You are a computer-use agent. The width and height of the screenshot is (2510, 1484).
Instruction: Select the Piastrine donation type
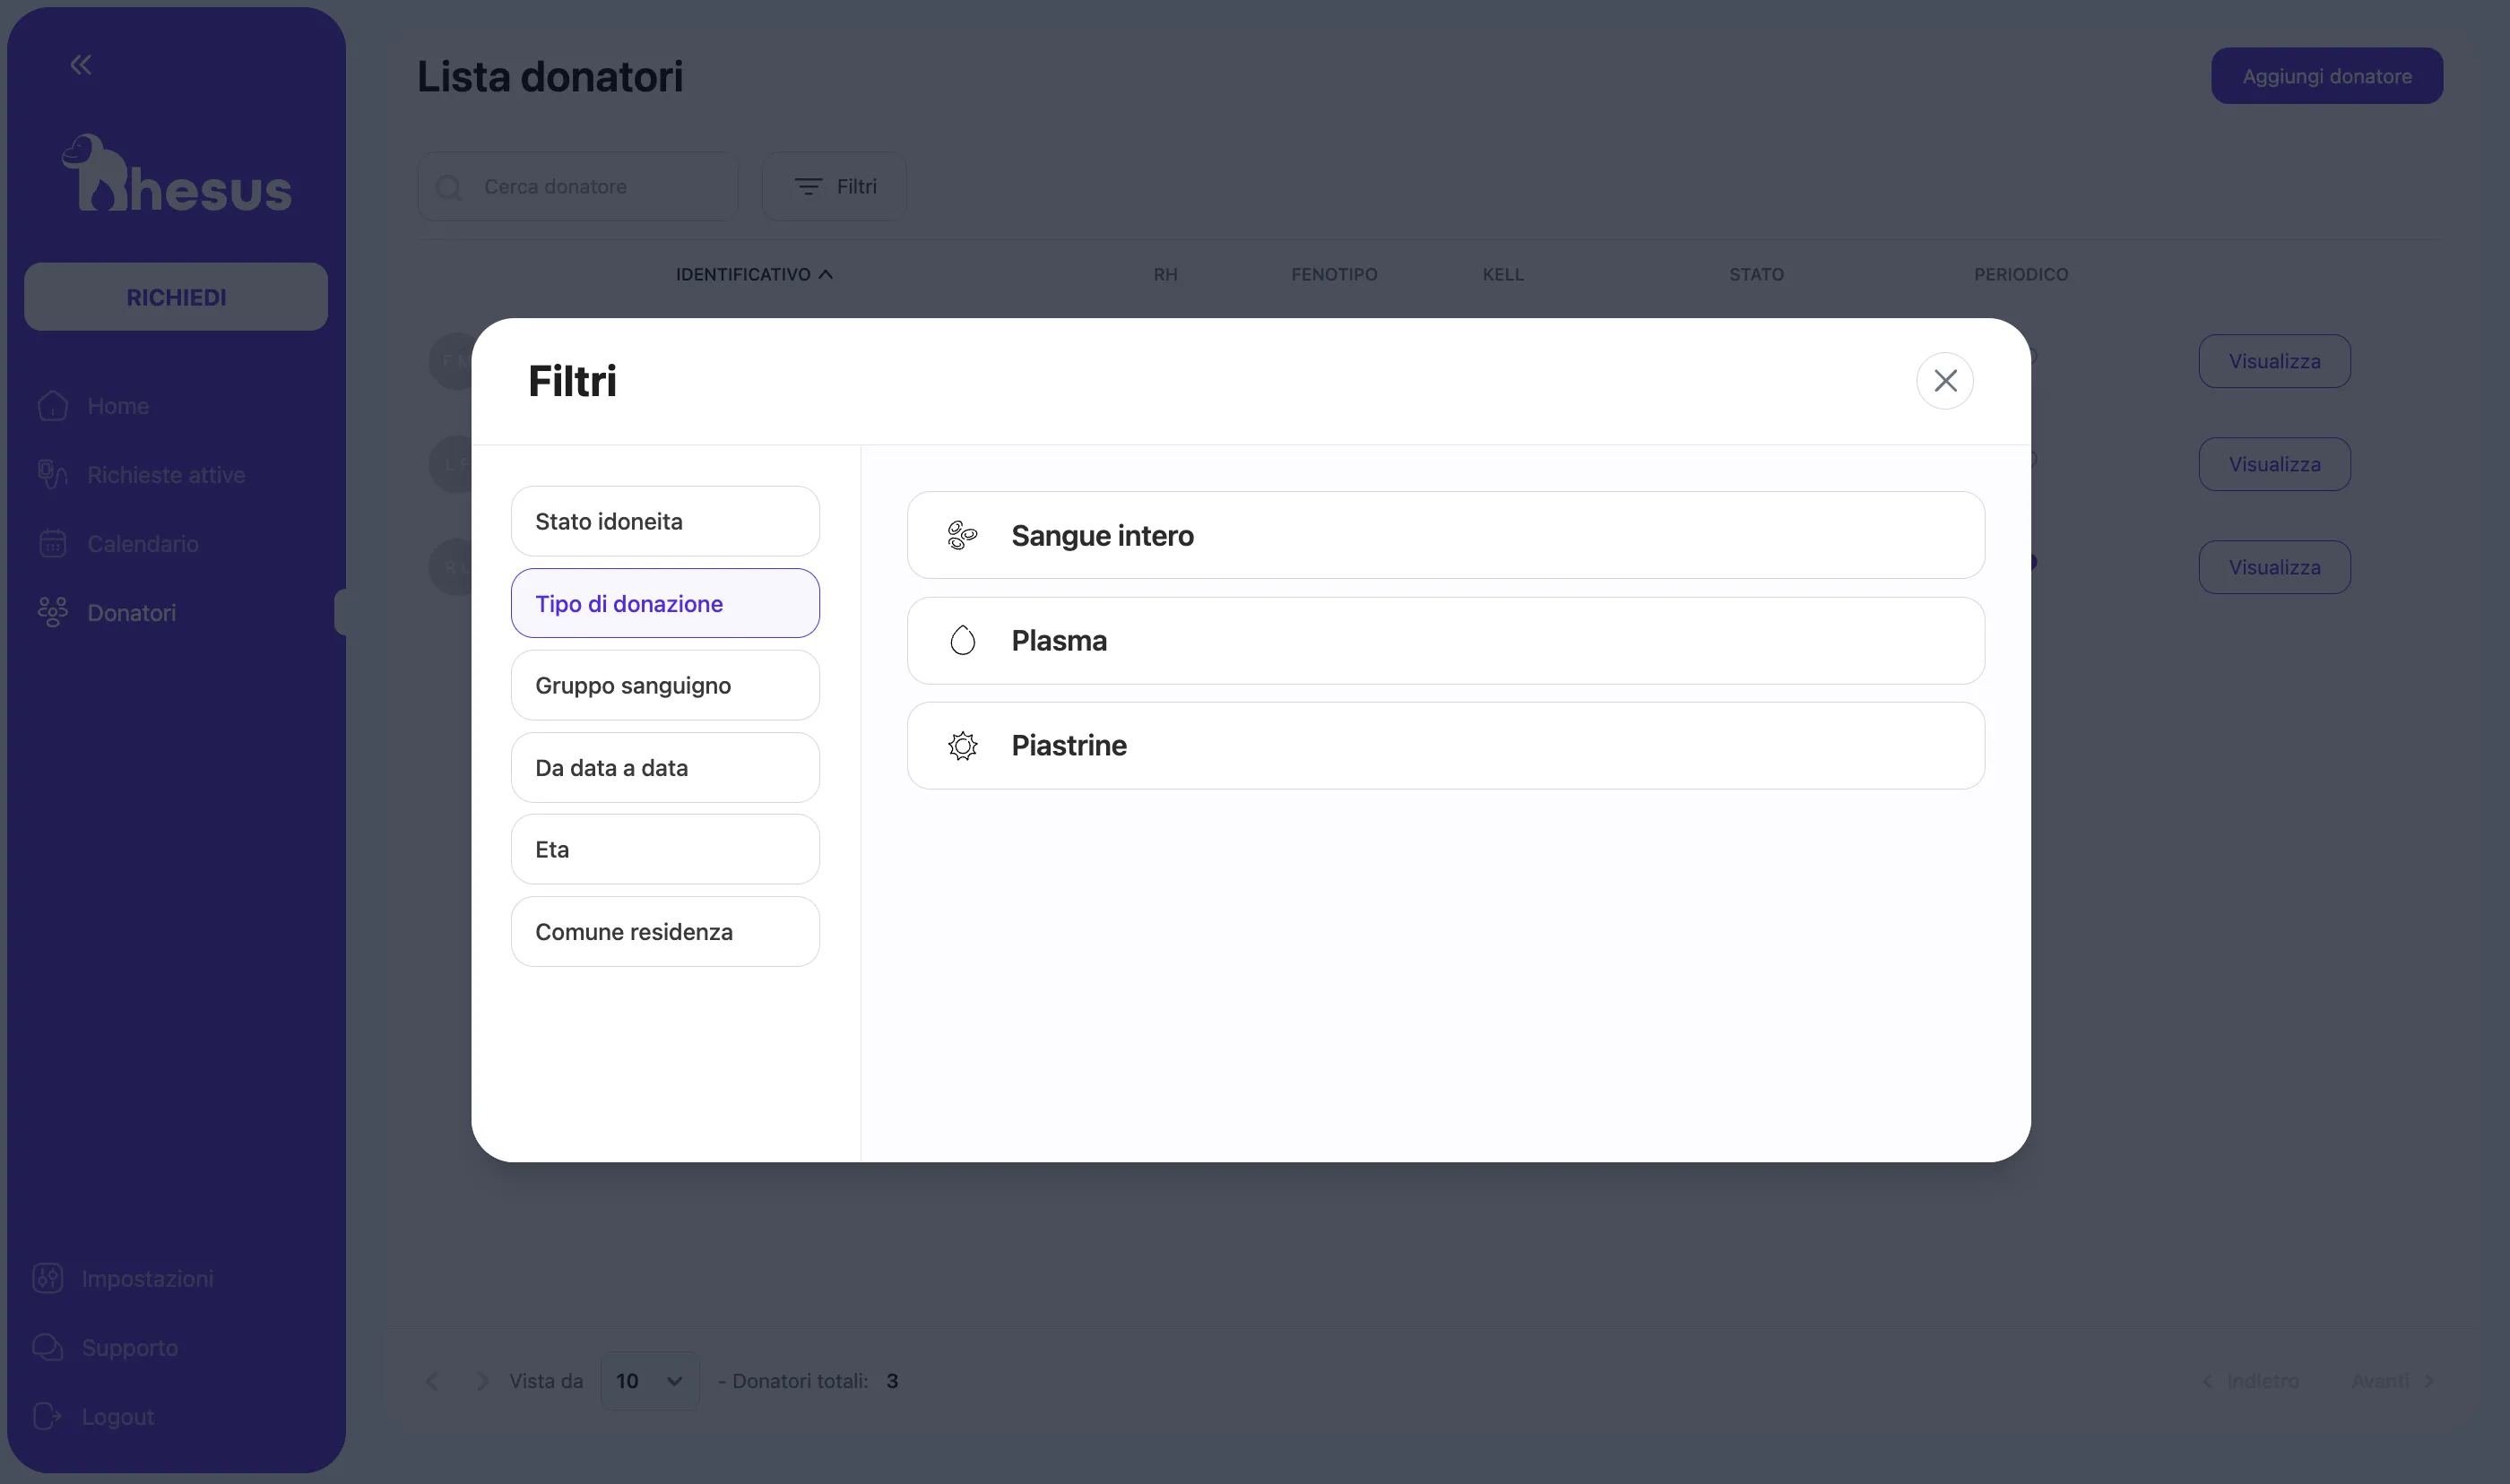tap(1445, 745)
